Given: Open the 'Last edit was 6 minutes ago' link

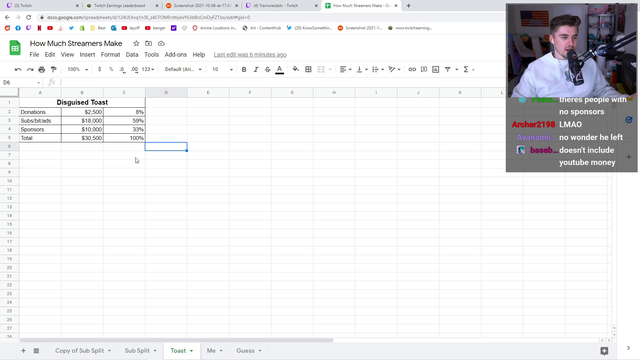Looking at the screenshot, I should pyautogui.click(x=250, y=55).
